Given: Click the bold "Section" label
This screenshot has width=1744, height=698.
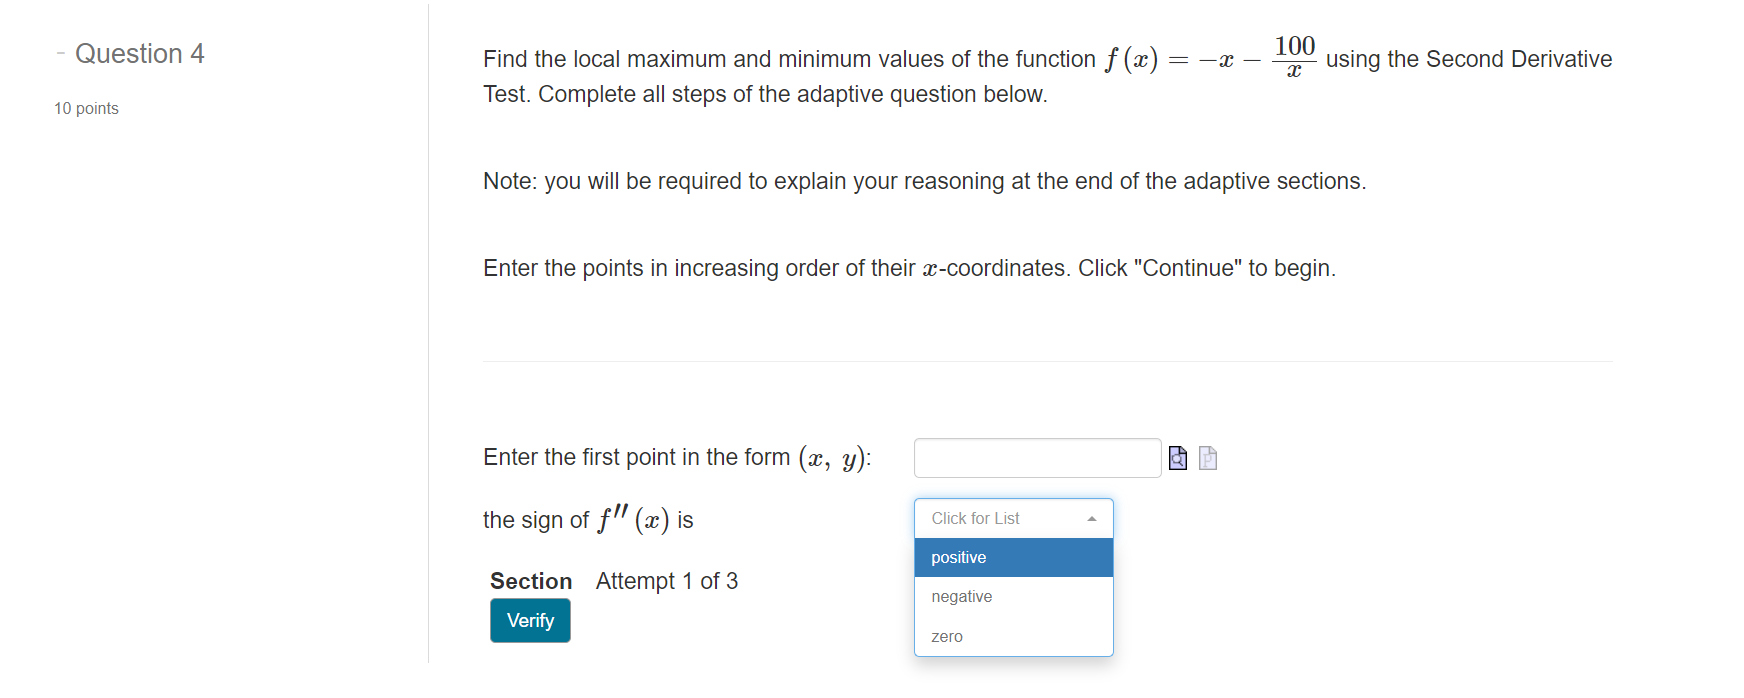Looking at the screenshot, I should coord(532,580).
